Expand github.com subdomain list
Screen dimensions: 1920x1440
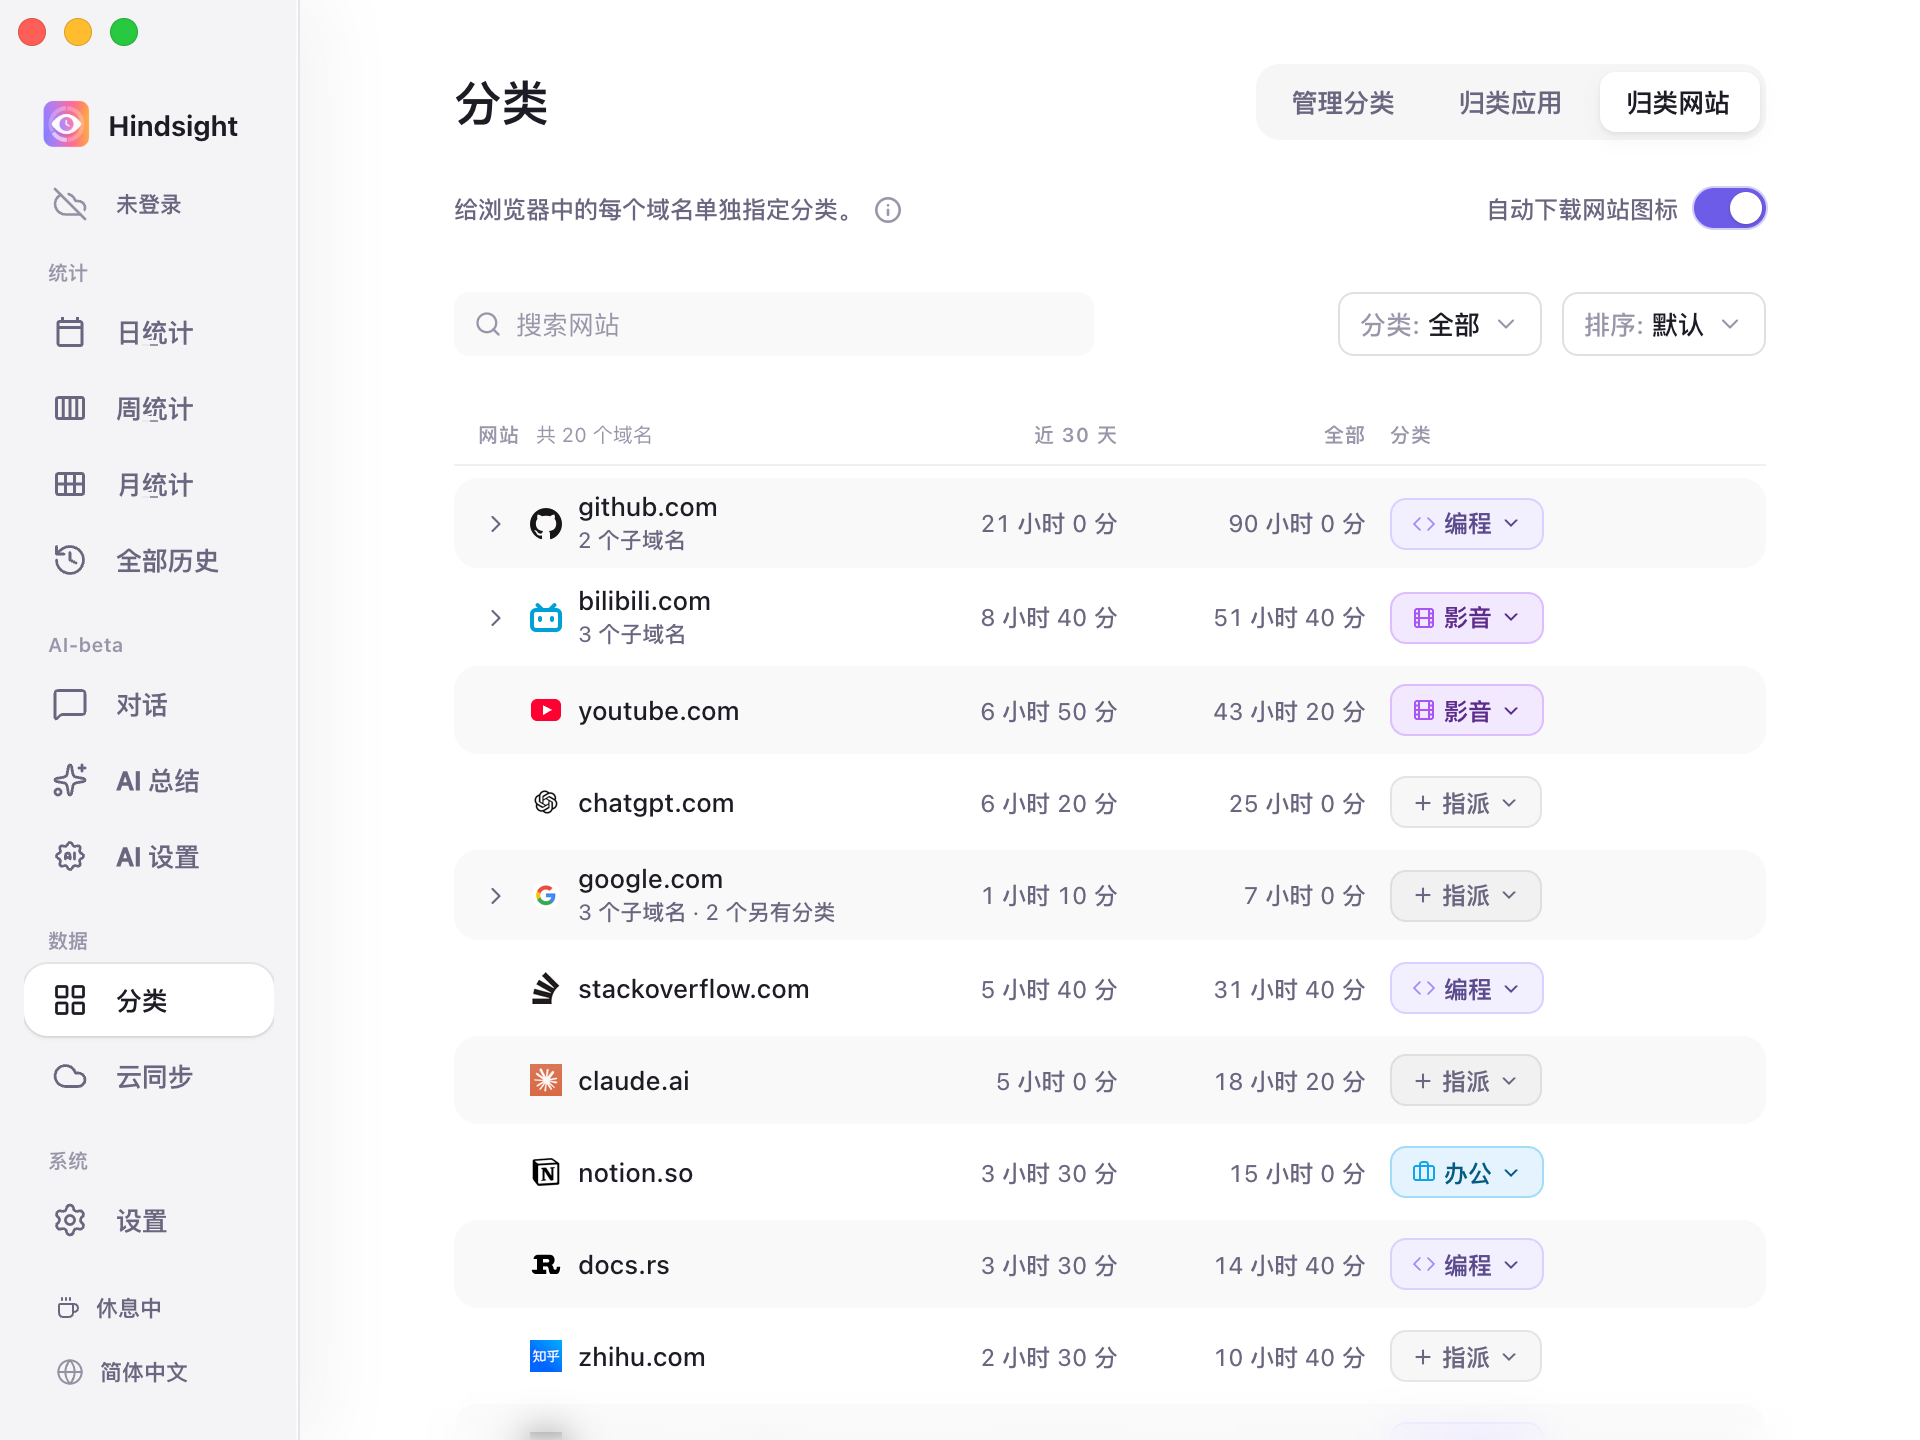tap(496, 524)
